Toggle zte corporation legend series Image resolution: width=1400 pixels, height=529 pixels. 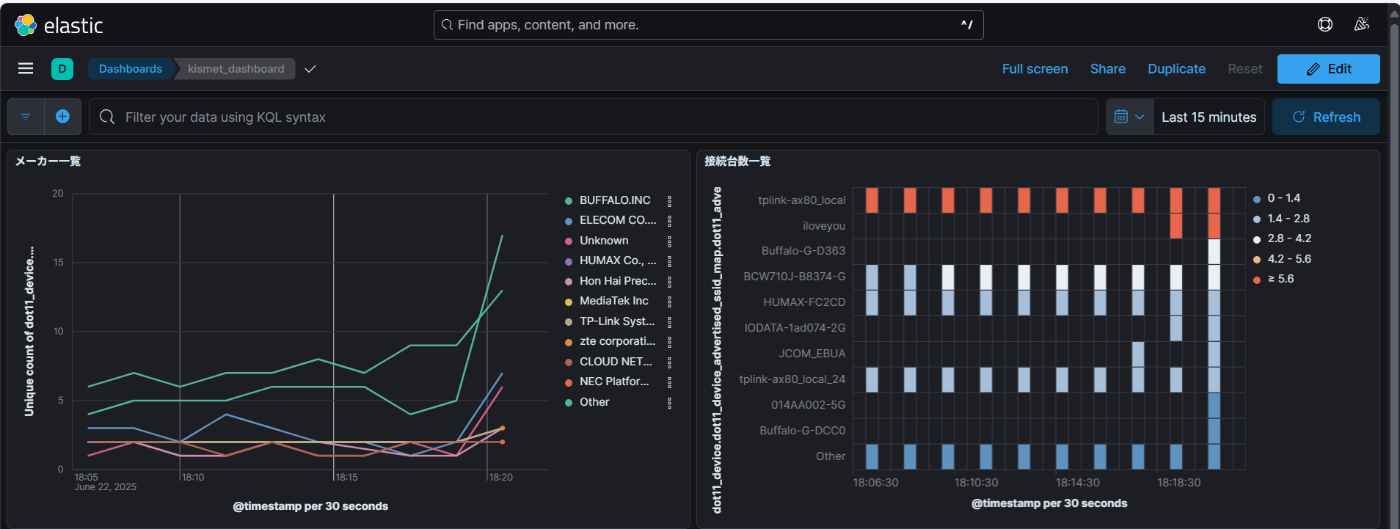point(618,341)
